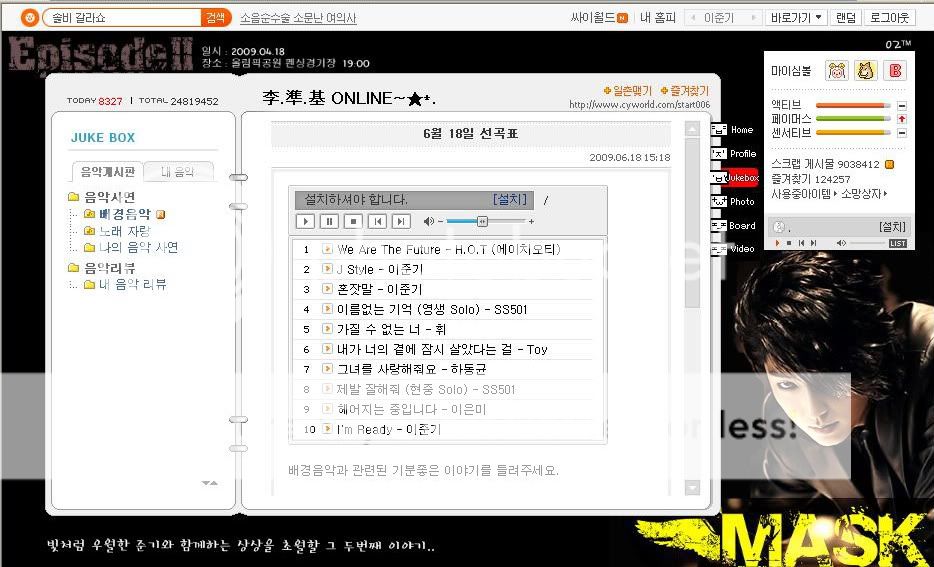
Task: Pause the jukebox music player
Action: [328, 221]
